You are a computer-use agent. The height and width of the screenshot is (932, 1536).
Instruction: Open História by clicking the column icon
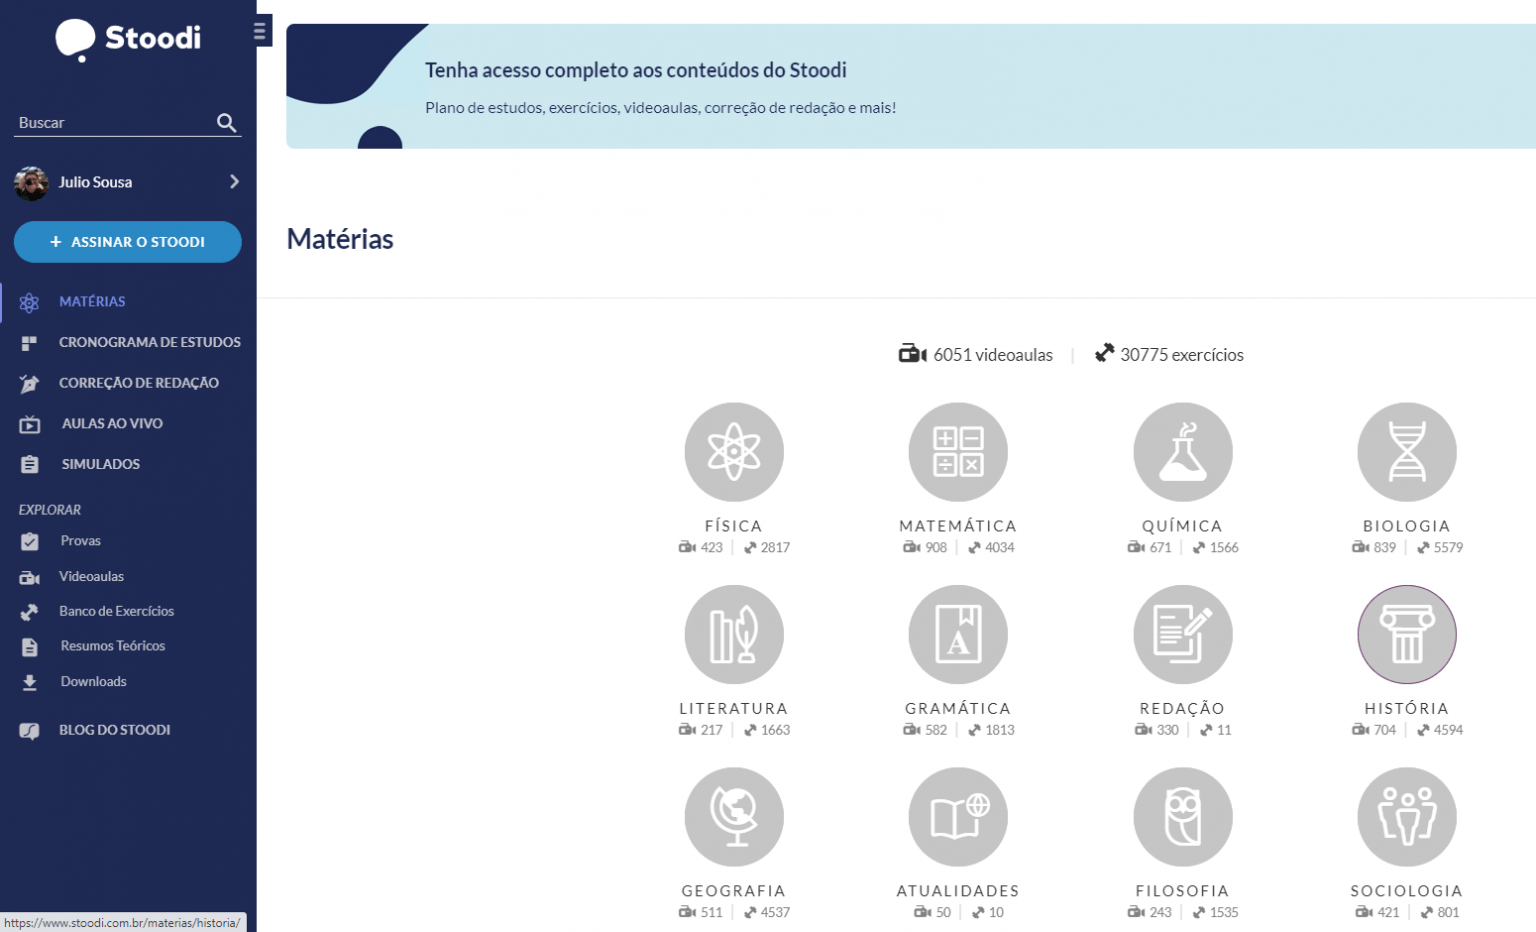pyautogui.click(x=1407, y=634)
